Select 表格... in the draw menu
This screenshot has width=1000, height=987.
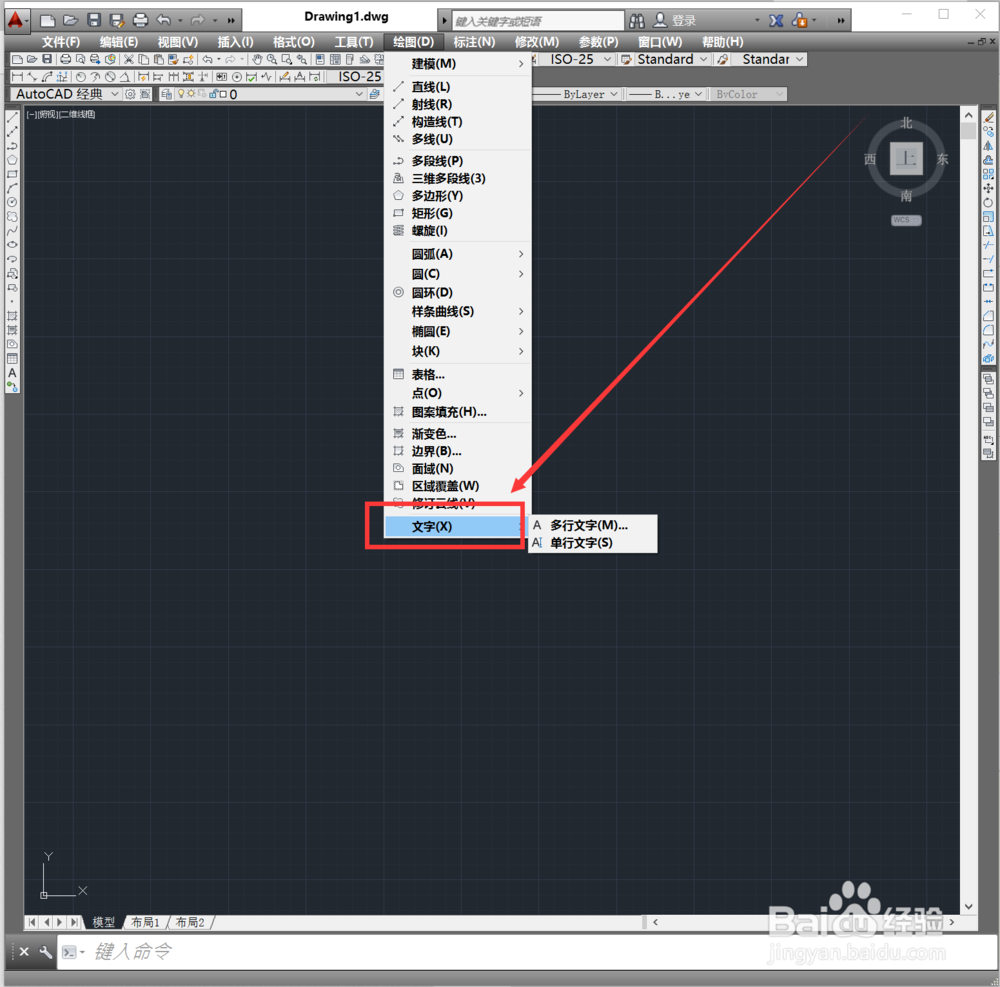tap(457, 374)
